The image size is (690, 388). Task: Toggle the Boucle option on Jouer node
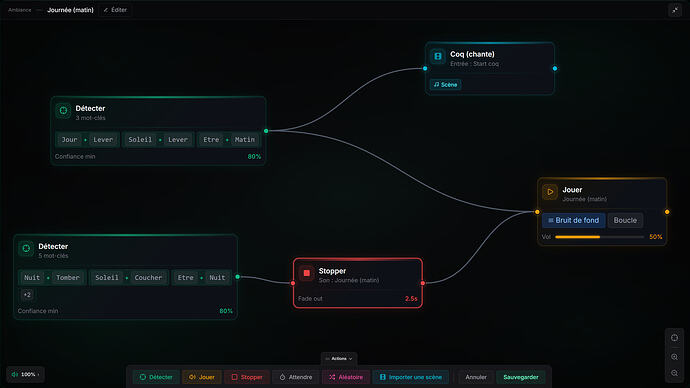[625, 220]
